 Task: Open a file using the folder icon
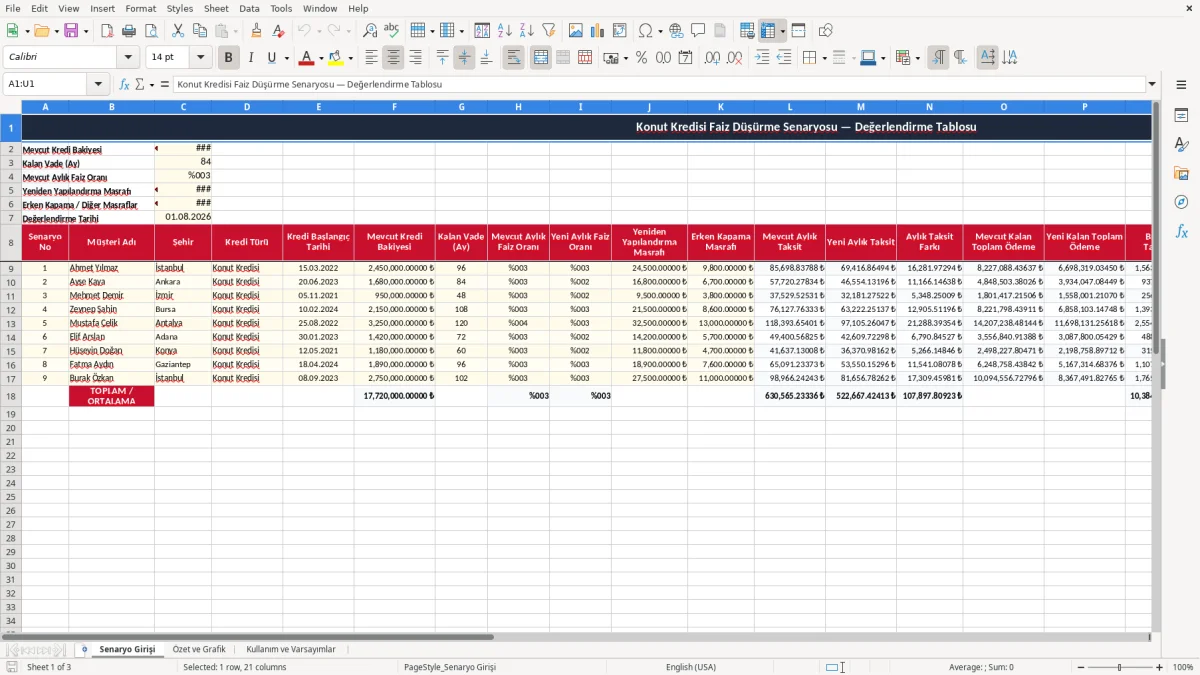40,31
